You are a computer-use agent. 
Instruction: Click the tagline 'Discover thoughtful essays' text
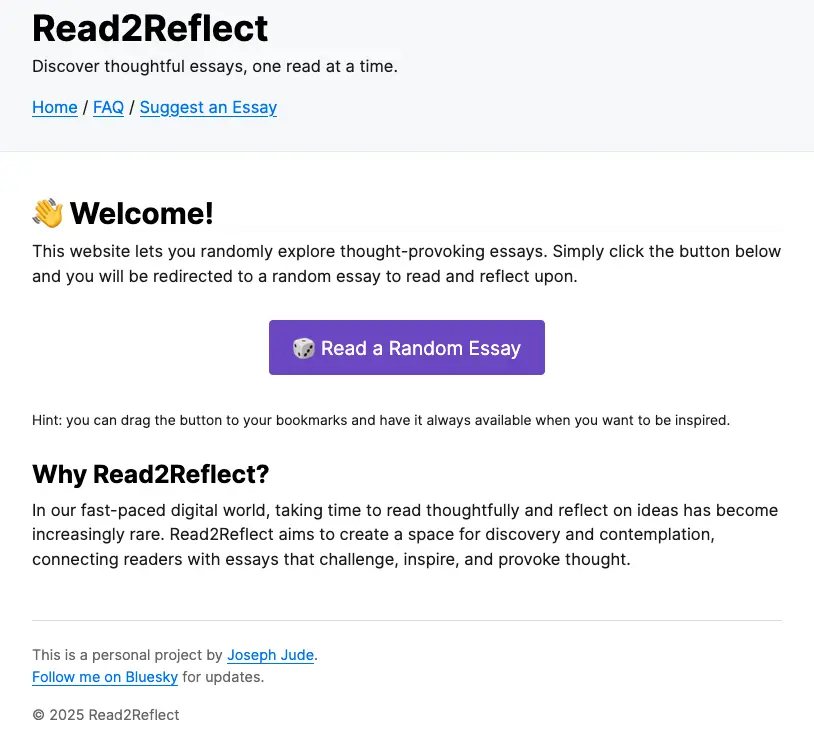pyautogui.click(x=215, y=67)
